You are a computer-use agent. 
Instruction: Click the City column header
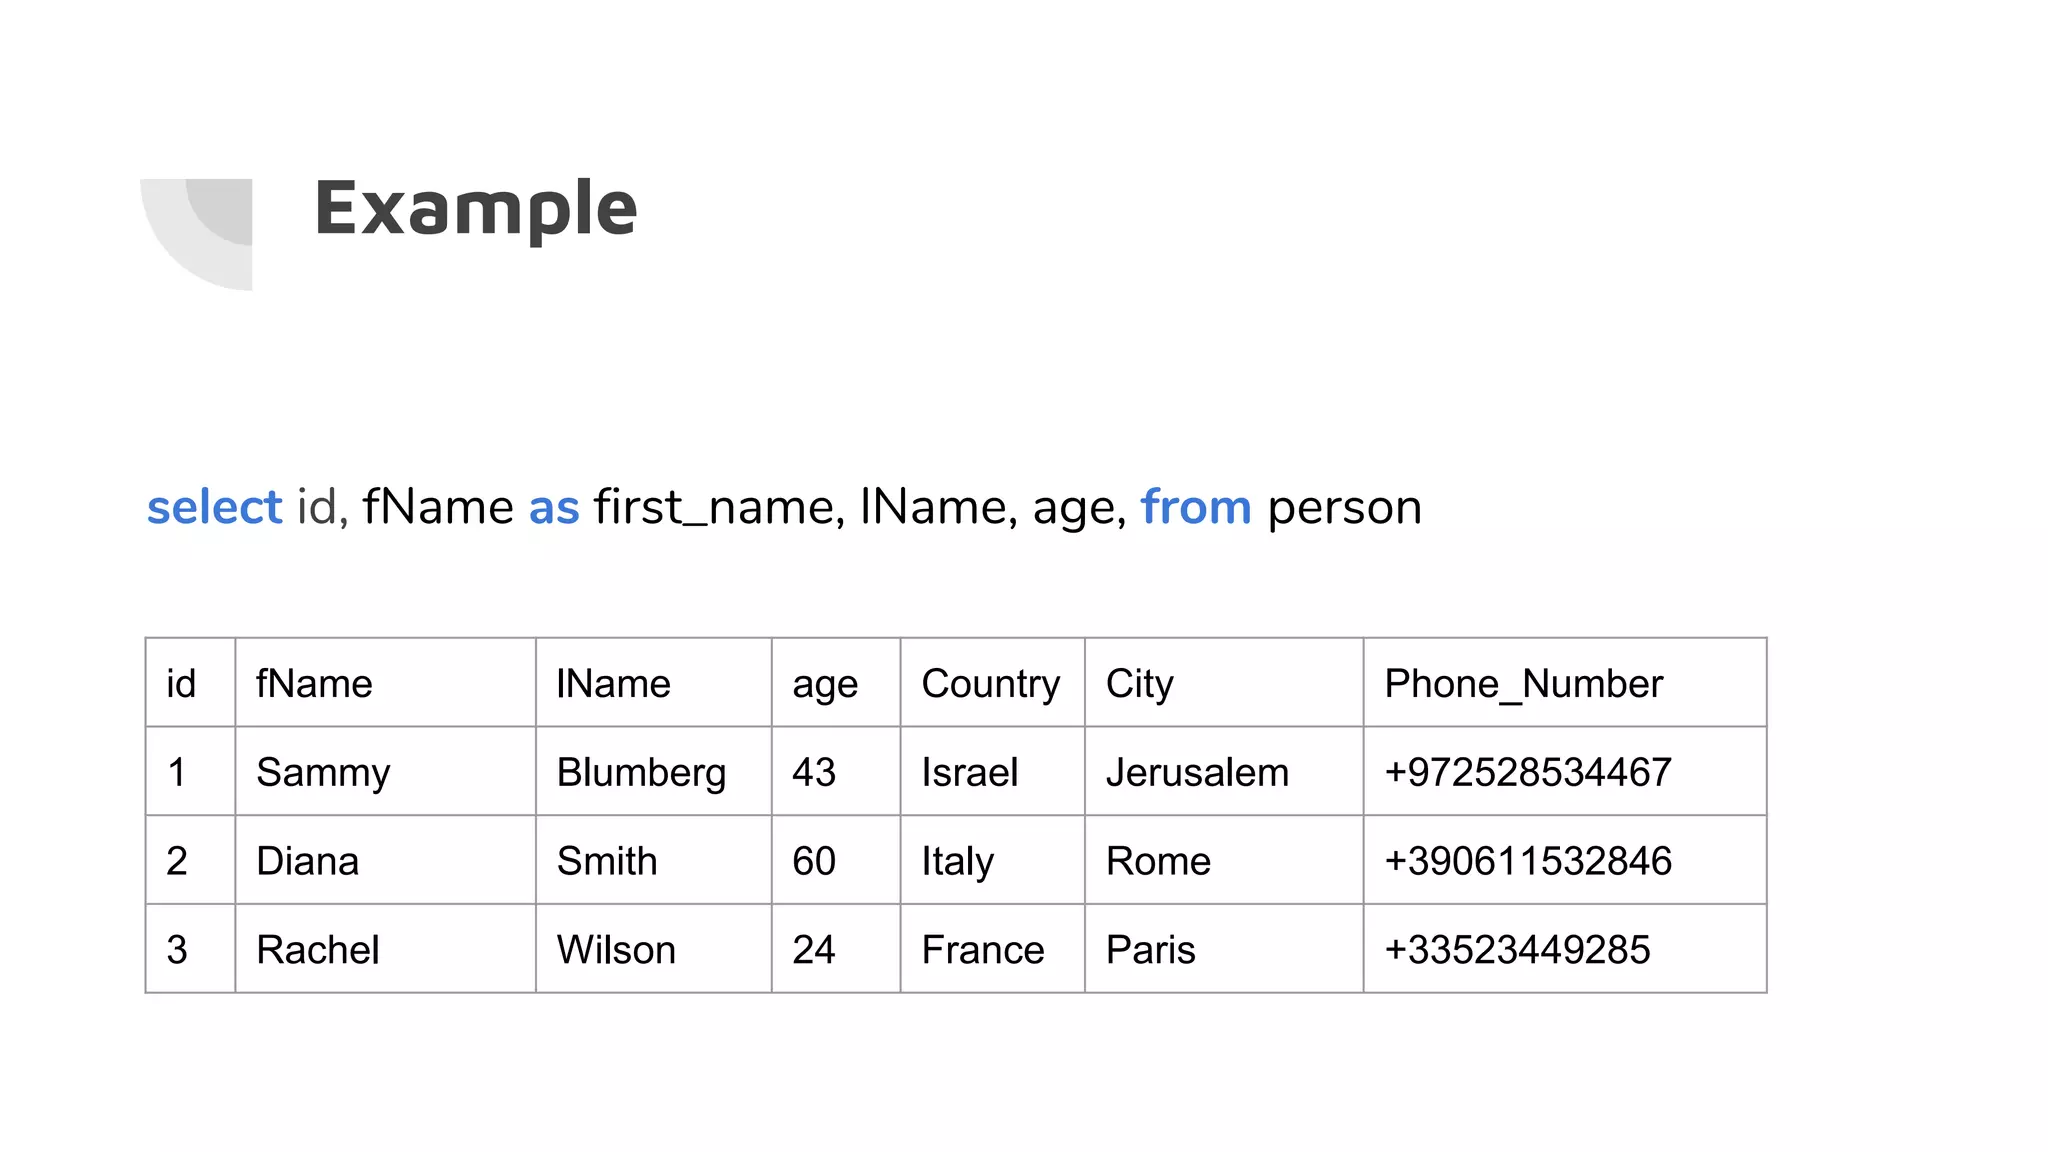click(x=1139, y=684)
